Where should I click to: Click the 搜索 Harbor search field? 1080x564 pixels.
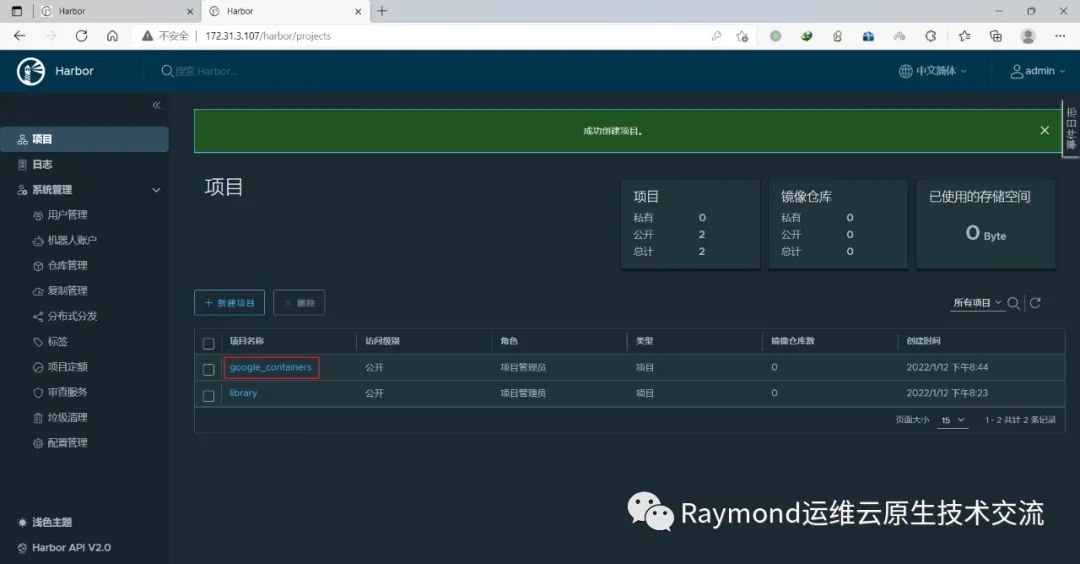(x=207, y=71)
